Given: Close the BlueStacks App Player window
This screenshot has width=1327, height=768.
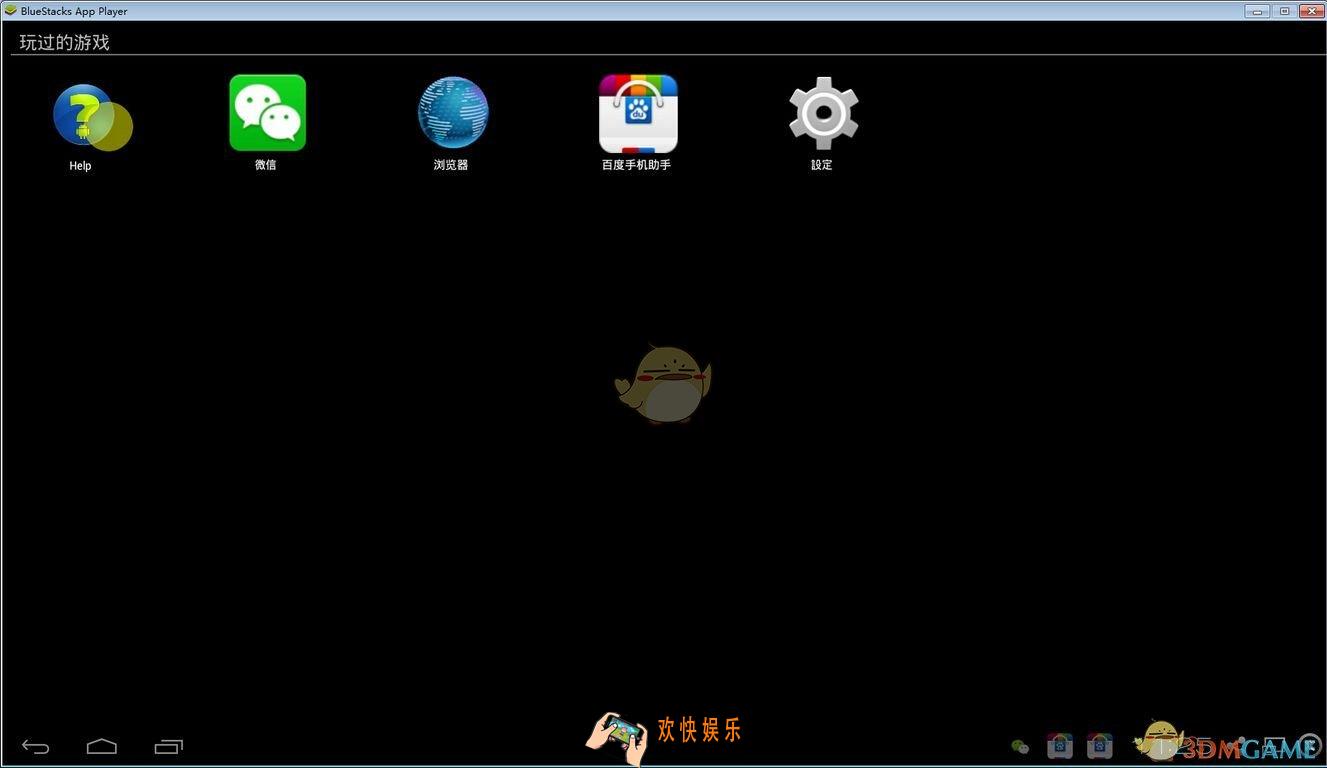Looking at the screenshot, I should pos(1311,11).
